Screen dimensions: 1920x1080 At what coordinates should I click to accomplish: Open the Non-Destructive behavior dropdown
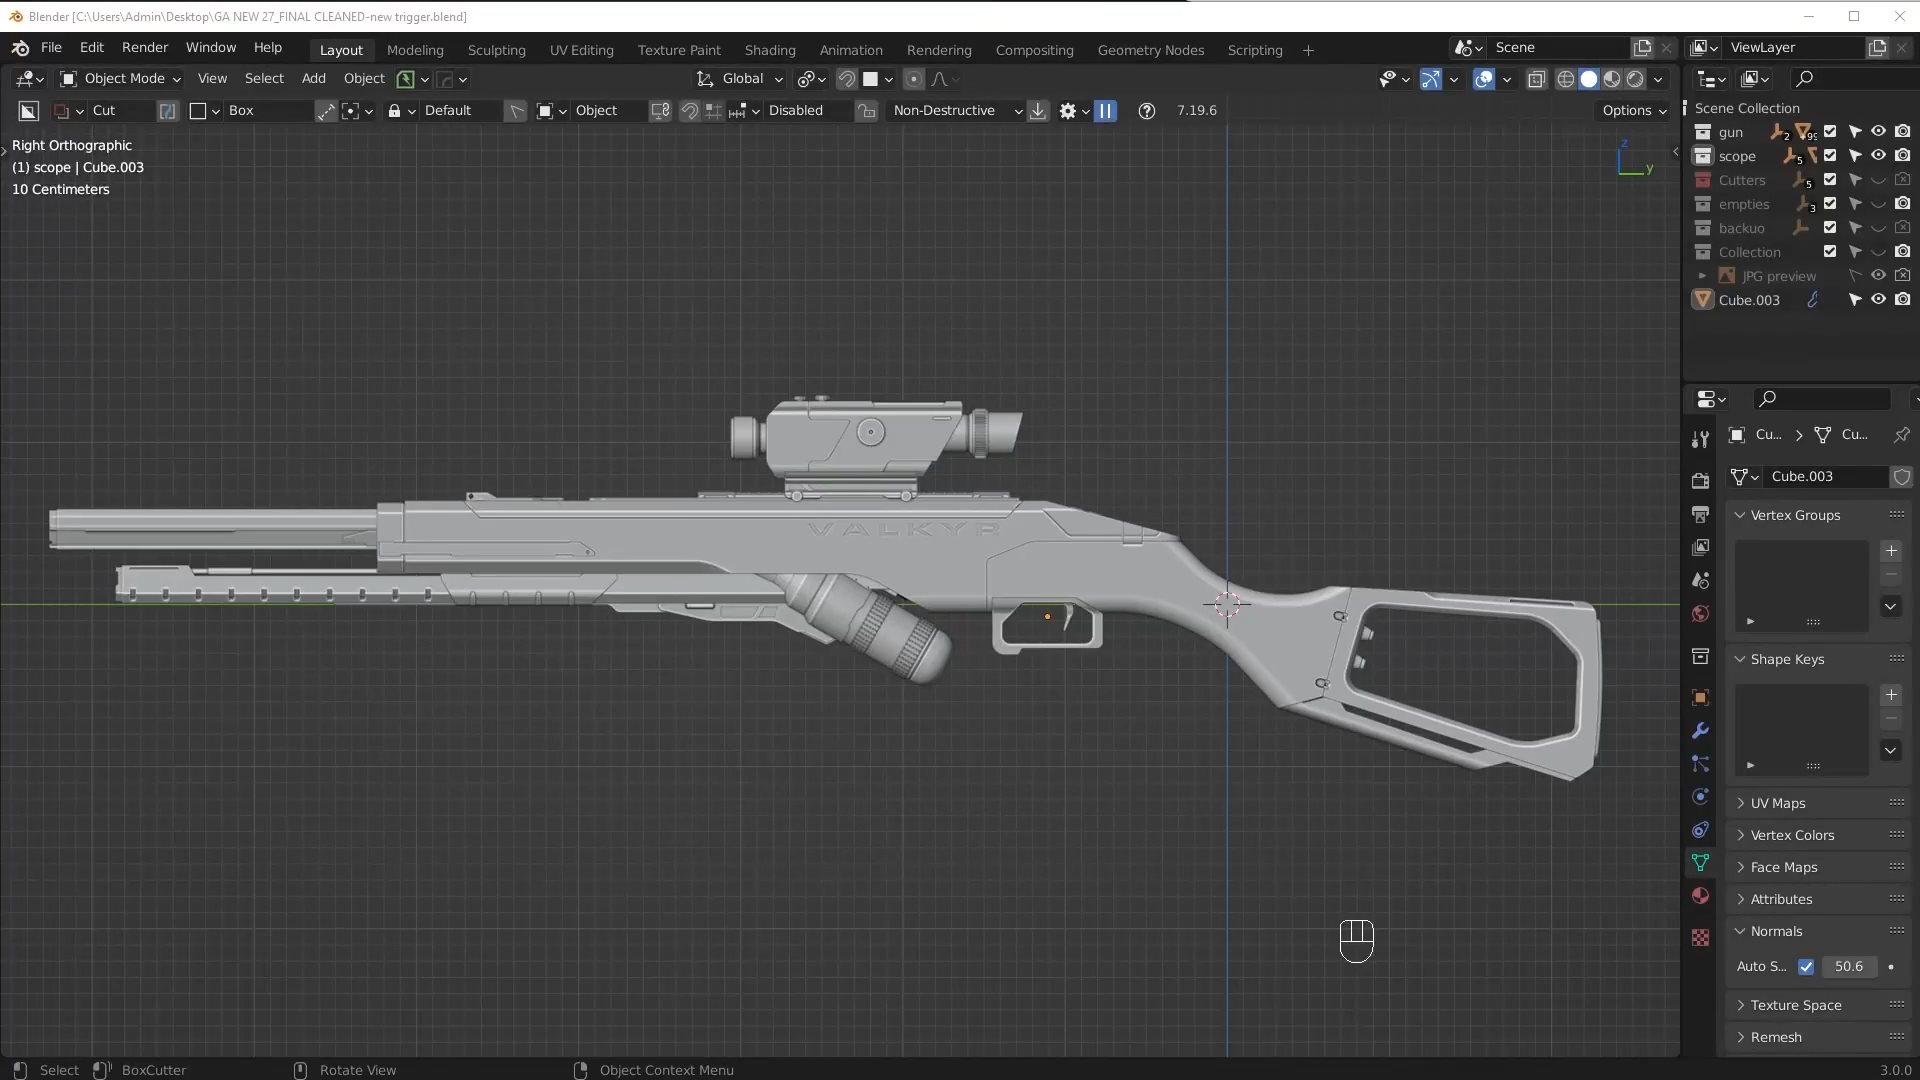955,111
